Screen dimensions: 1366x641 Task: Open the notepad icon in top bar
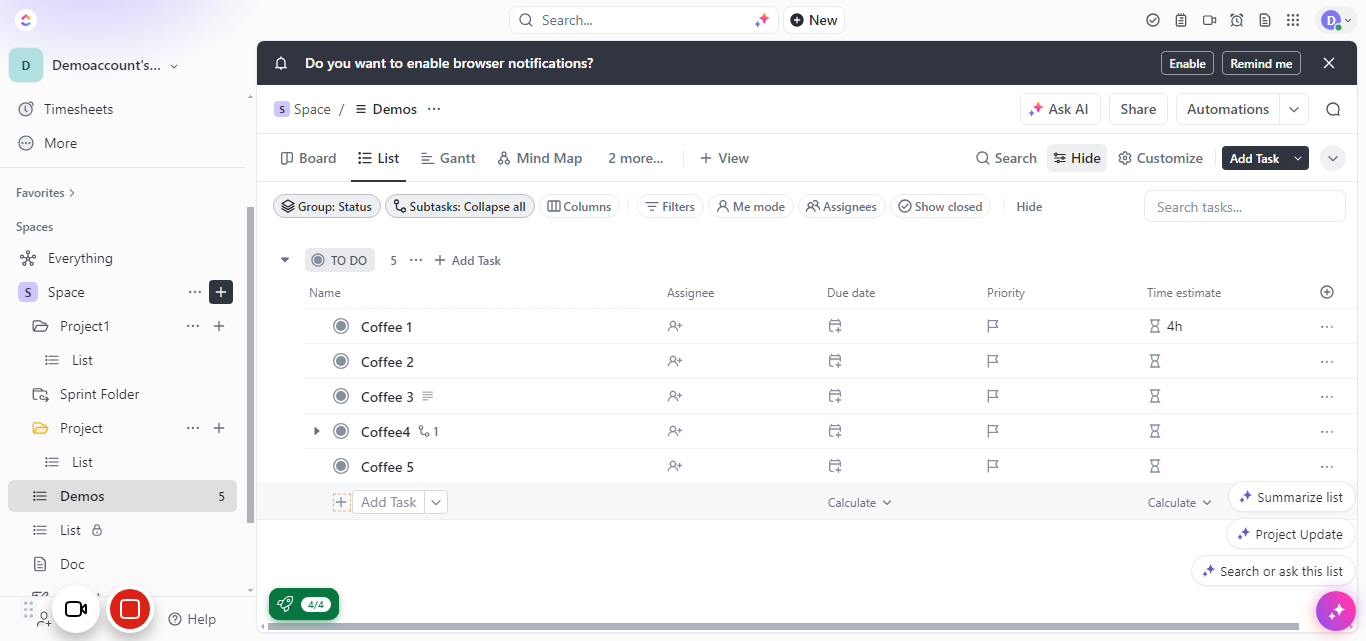point(1181,20)
